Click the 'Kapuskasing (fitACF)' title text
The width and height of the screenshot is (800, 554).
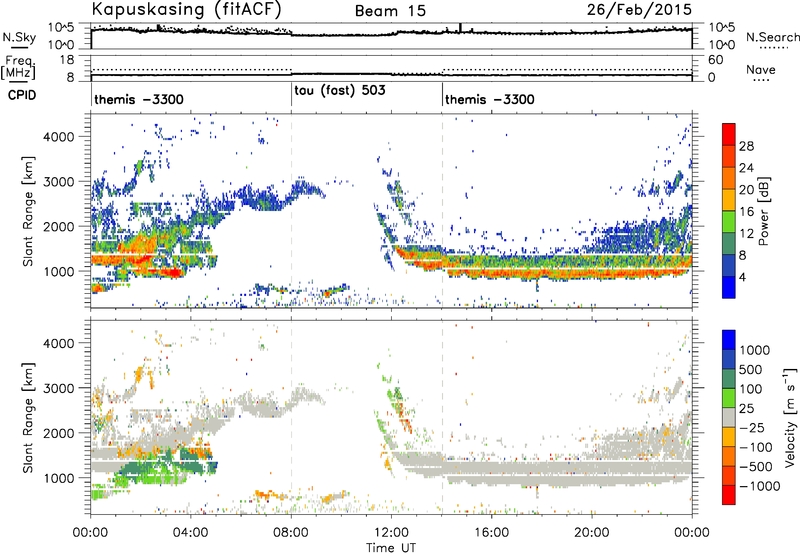[186, 9]
